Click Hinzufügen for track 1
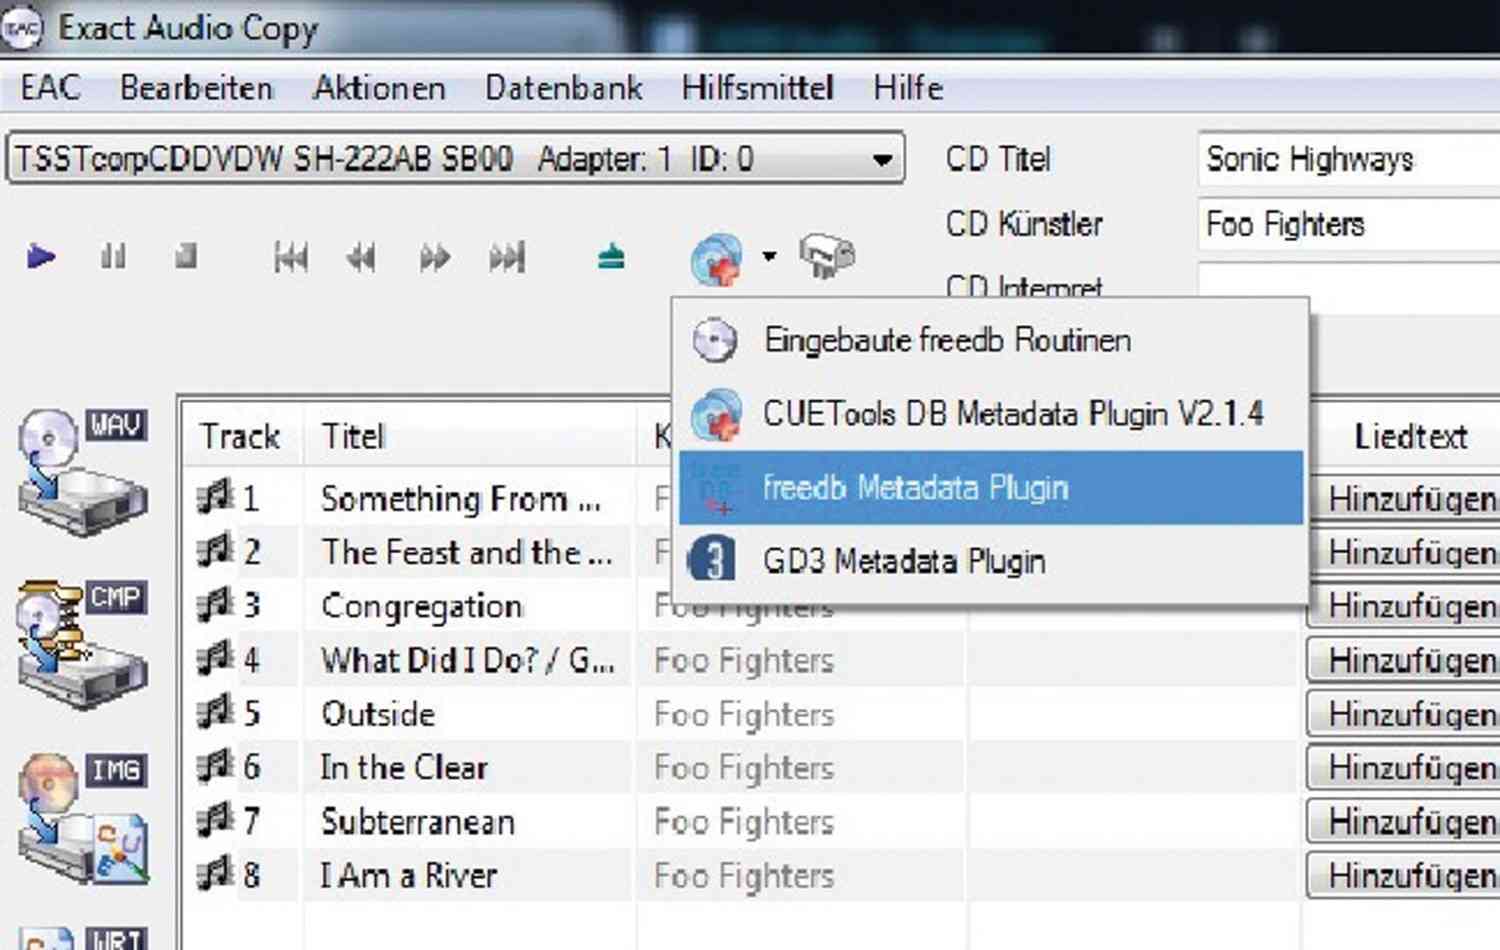1500x950 pixels. 1404,498
